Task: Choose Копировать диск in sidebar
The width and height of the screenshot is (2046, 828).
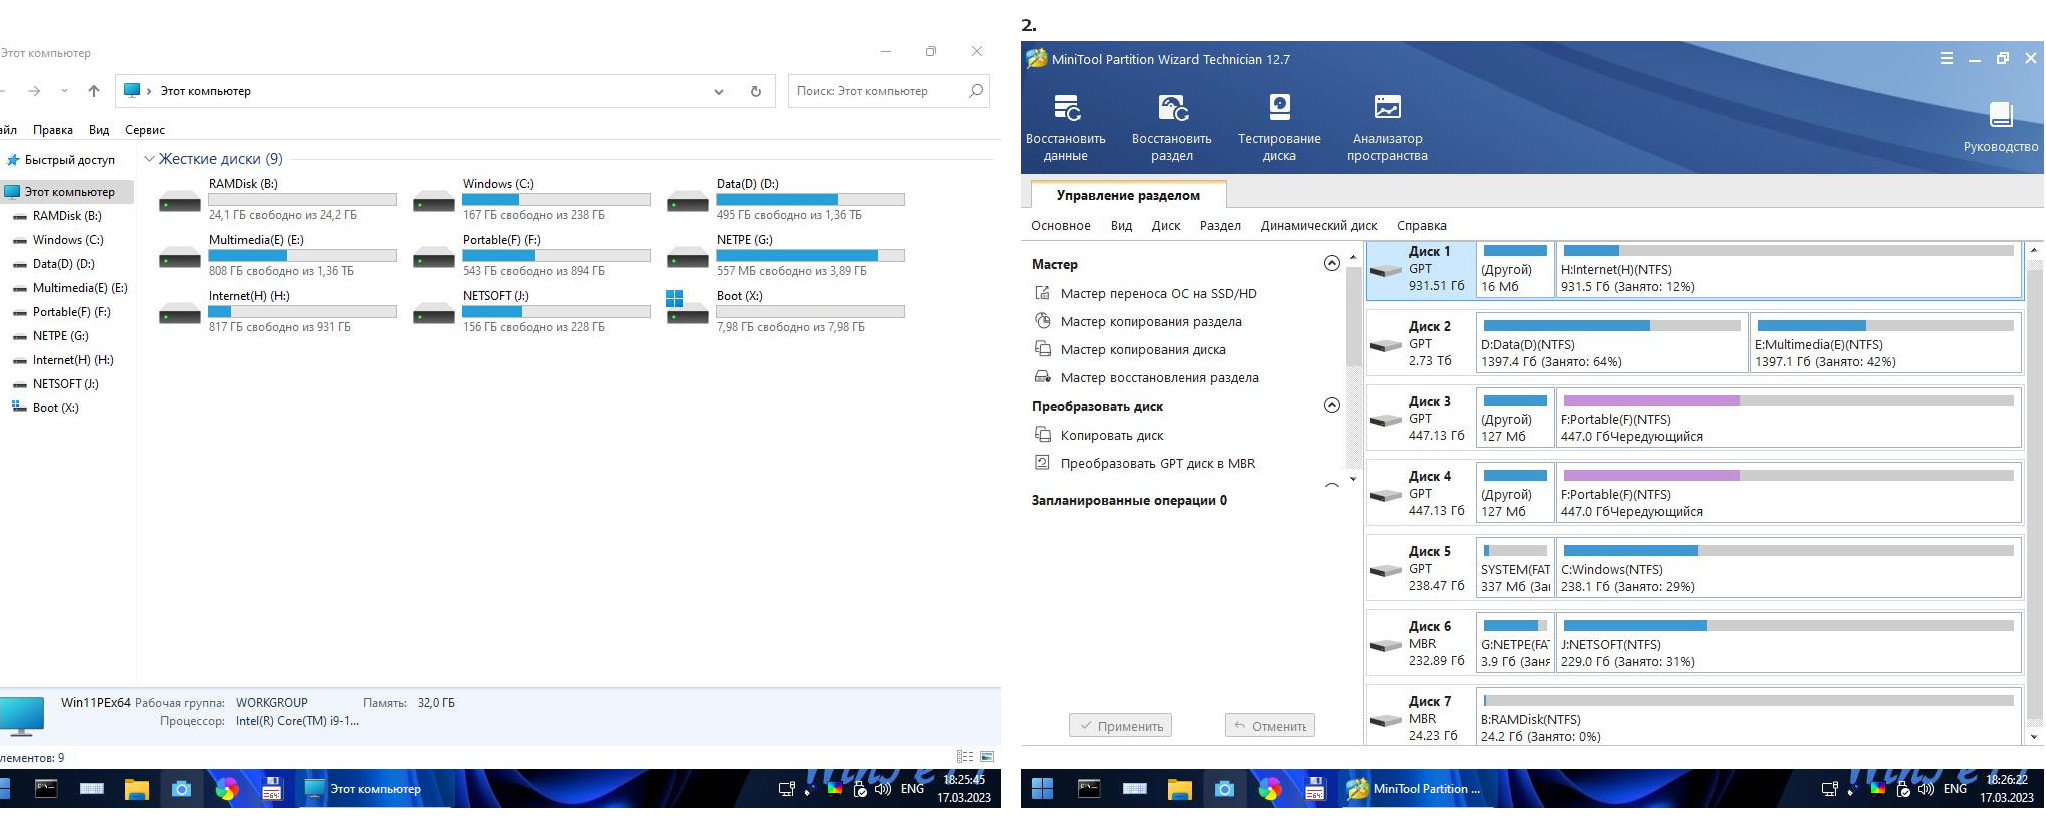Action: 1112,435
